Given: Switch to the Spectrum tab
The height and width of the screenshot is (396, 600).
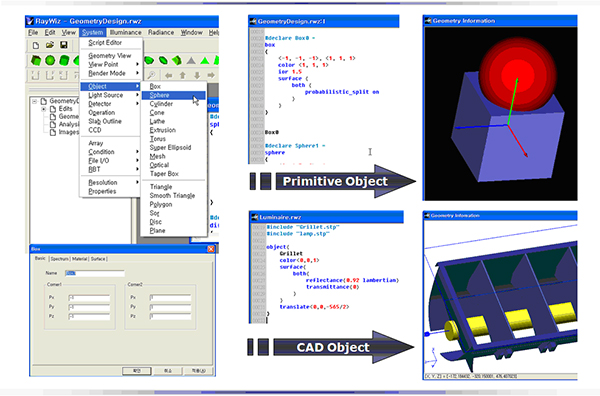Looking at the screenshot, I should click(59, 259).
